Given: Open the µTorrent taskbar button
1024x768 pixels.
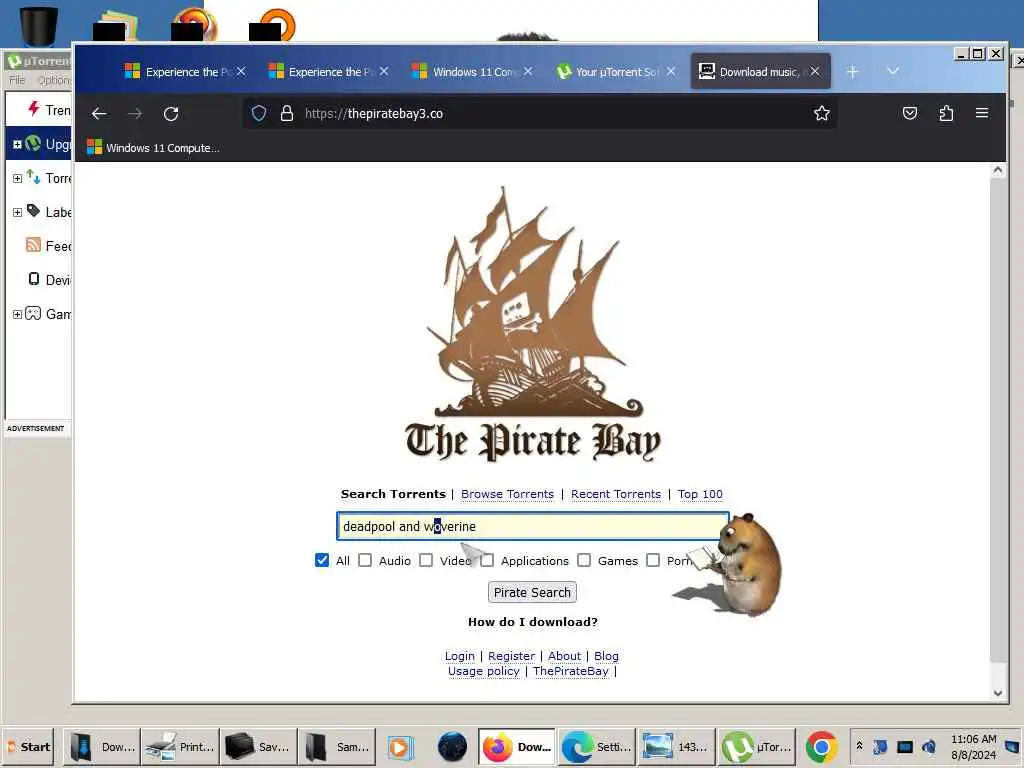Looking at the screenshot, I should click(x=758, y=747).
